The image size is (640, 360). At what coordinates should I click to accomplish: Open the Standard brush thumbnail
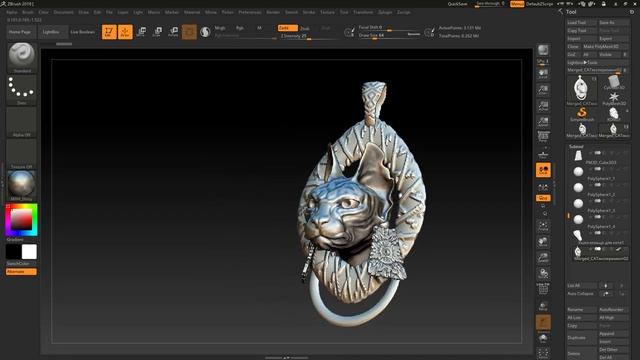coord(22,58)
